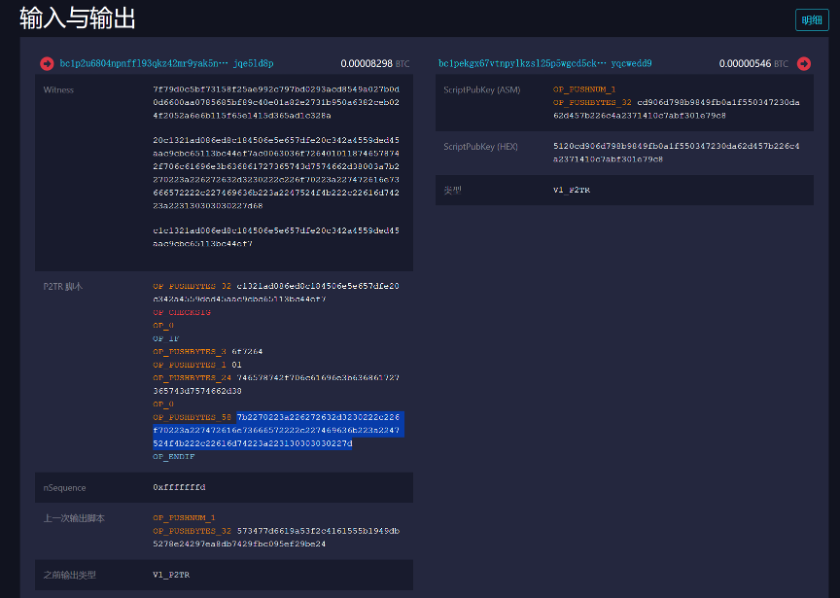Click the 输入与输出 section heading
The image size is (840, 598).
(x=78, y=18)
